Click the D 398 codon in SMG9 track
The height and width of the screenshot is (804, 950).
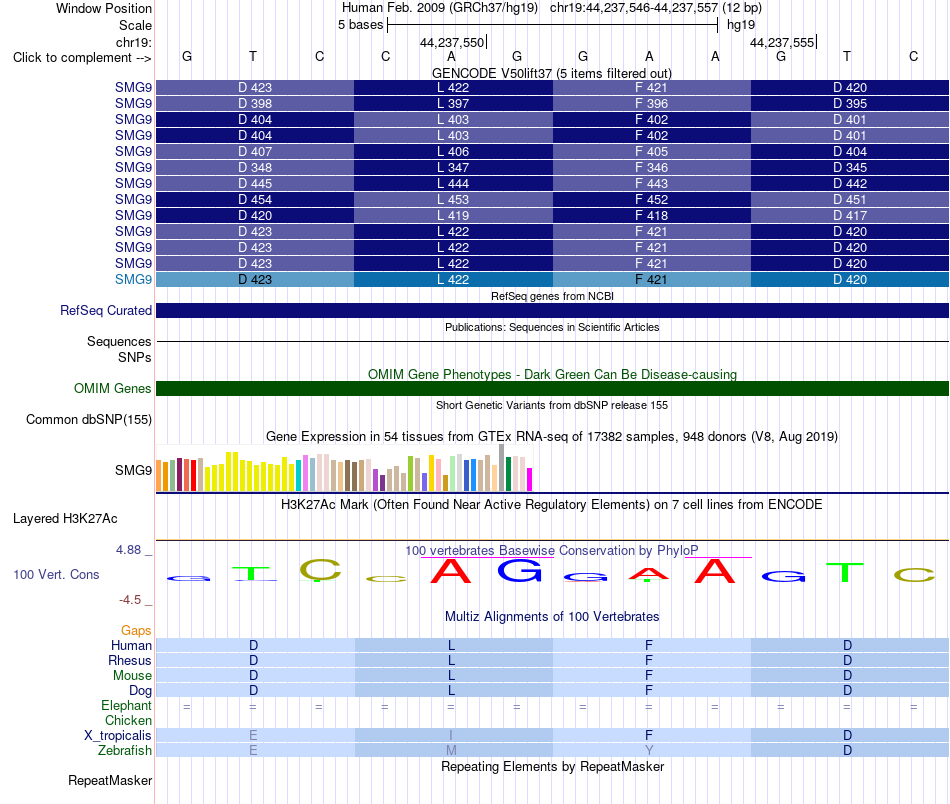pyautogui.click(x=255, y=104)
